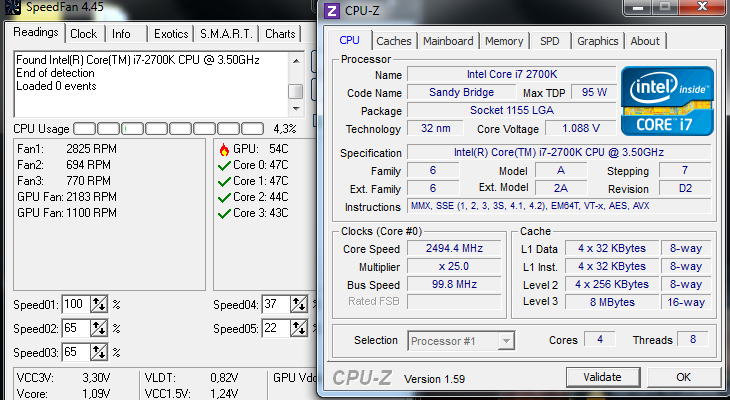Open the SpeedFan Info tab
The image size is (730, 400).
pos(121,34)
